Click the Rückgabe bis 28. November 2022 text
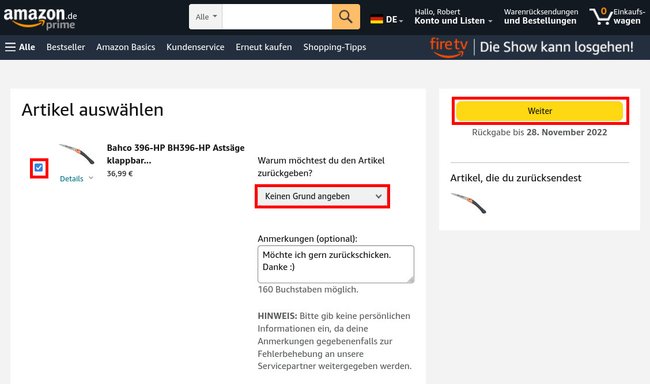Image resolution: width=650 pixels, height=384 pixels. (x=539, y=132)
